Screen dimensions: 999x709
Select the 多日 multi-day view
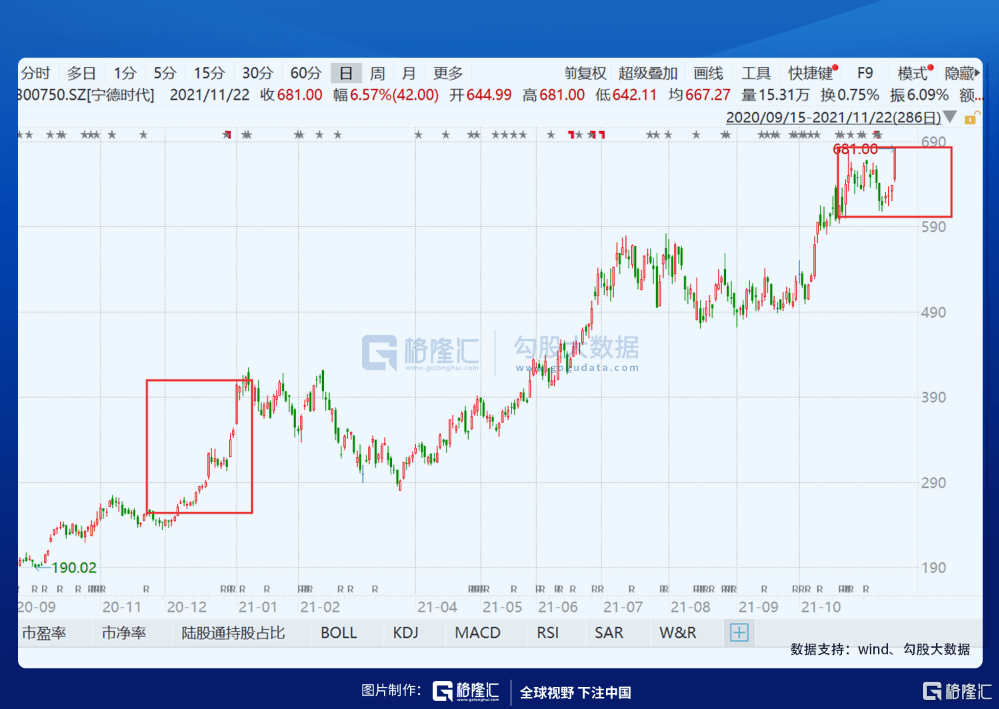[82, 73]
